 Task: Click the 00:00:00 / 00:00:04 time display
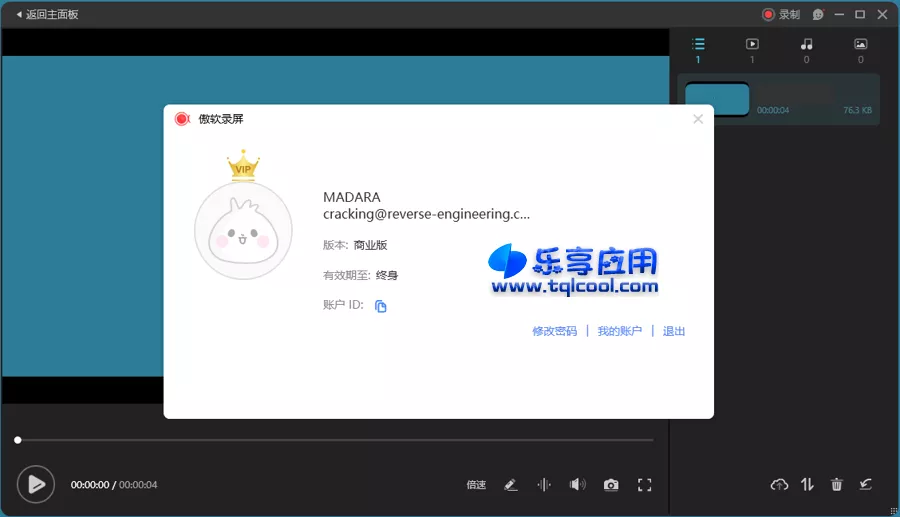click(114, 485)
